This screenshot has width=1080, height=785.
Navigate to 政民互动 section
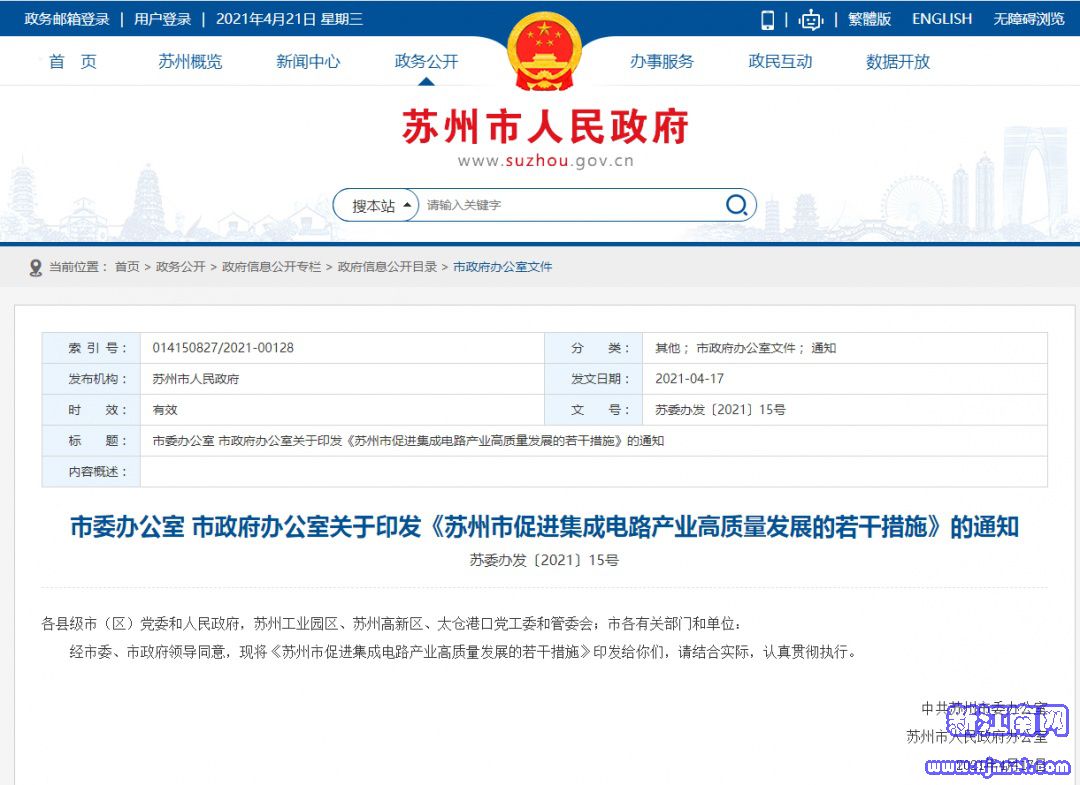780,61
